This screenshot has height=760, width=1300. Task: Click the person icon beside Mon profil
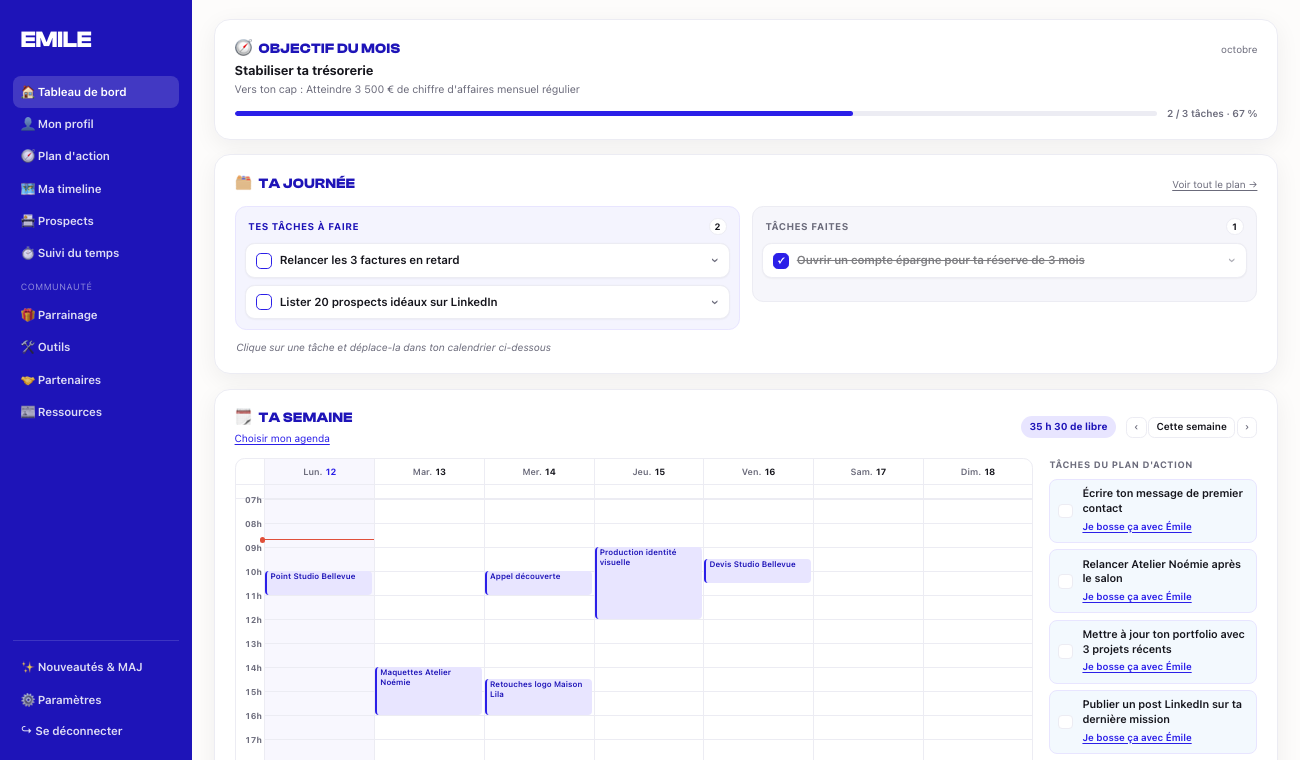[28, 124]
